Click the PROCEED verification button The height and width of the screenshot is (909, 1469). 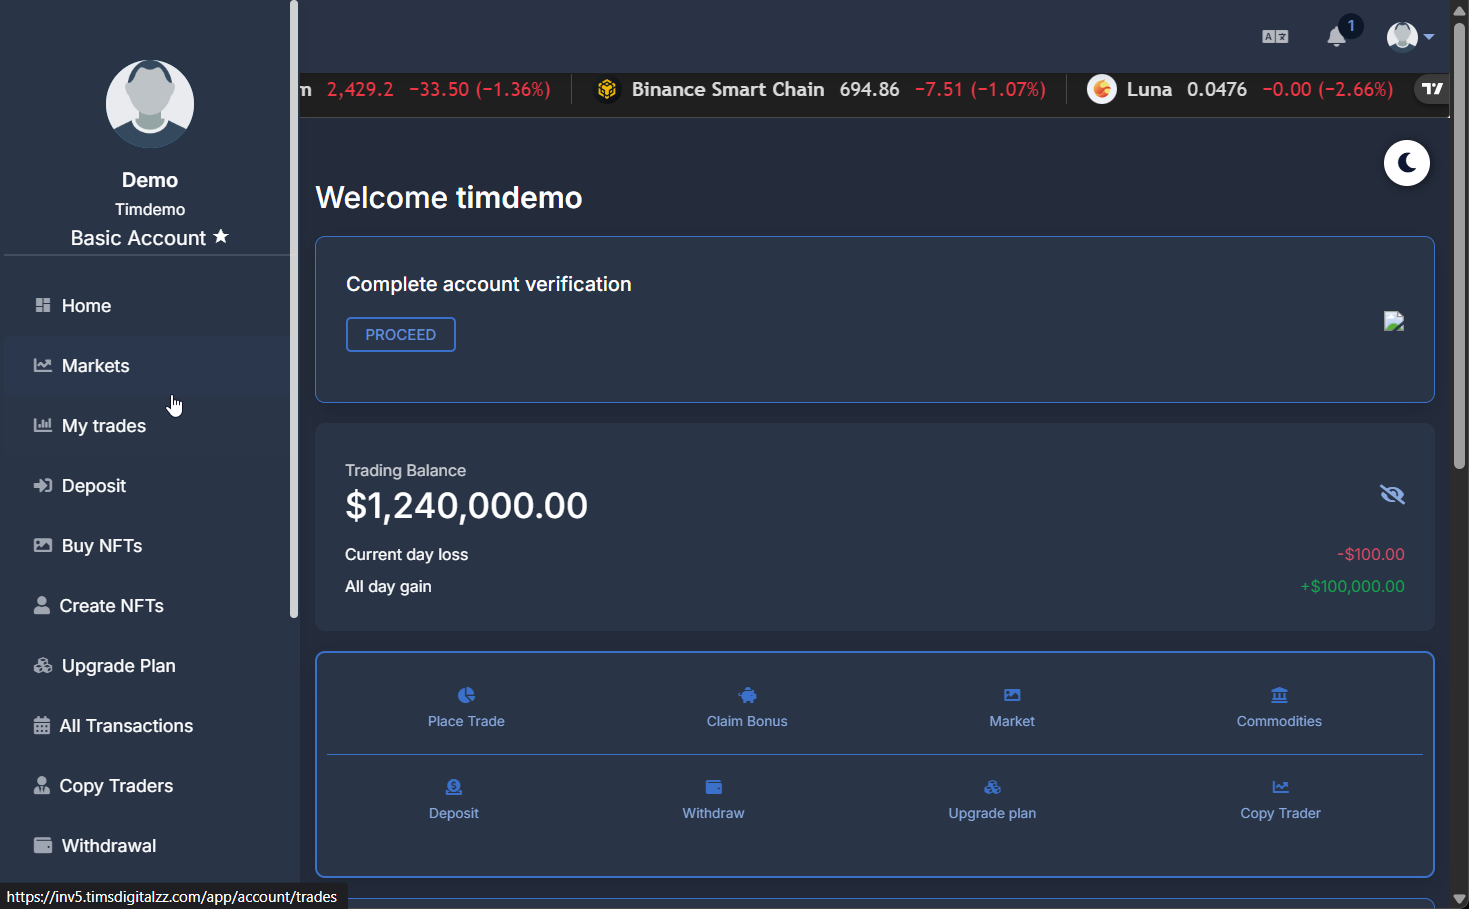pyautogui.click(x=401, y=335)
